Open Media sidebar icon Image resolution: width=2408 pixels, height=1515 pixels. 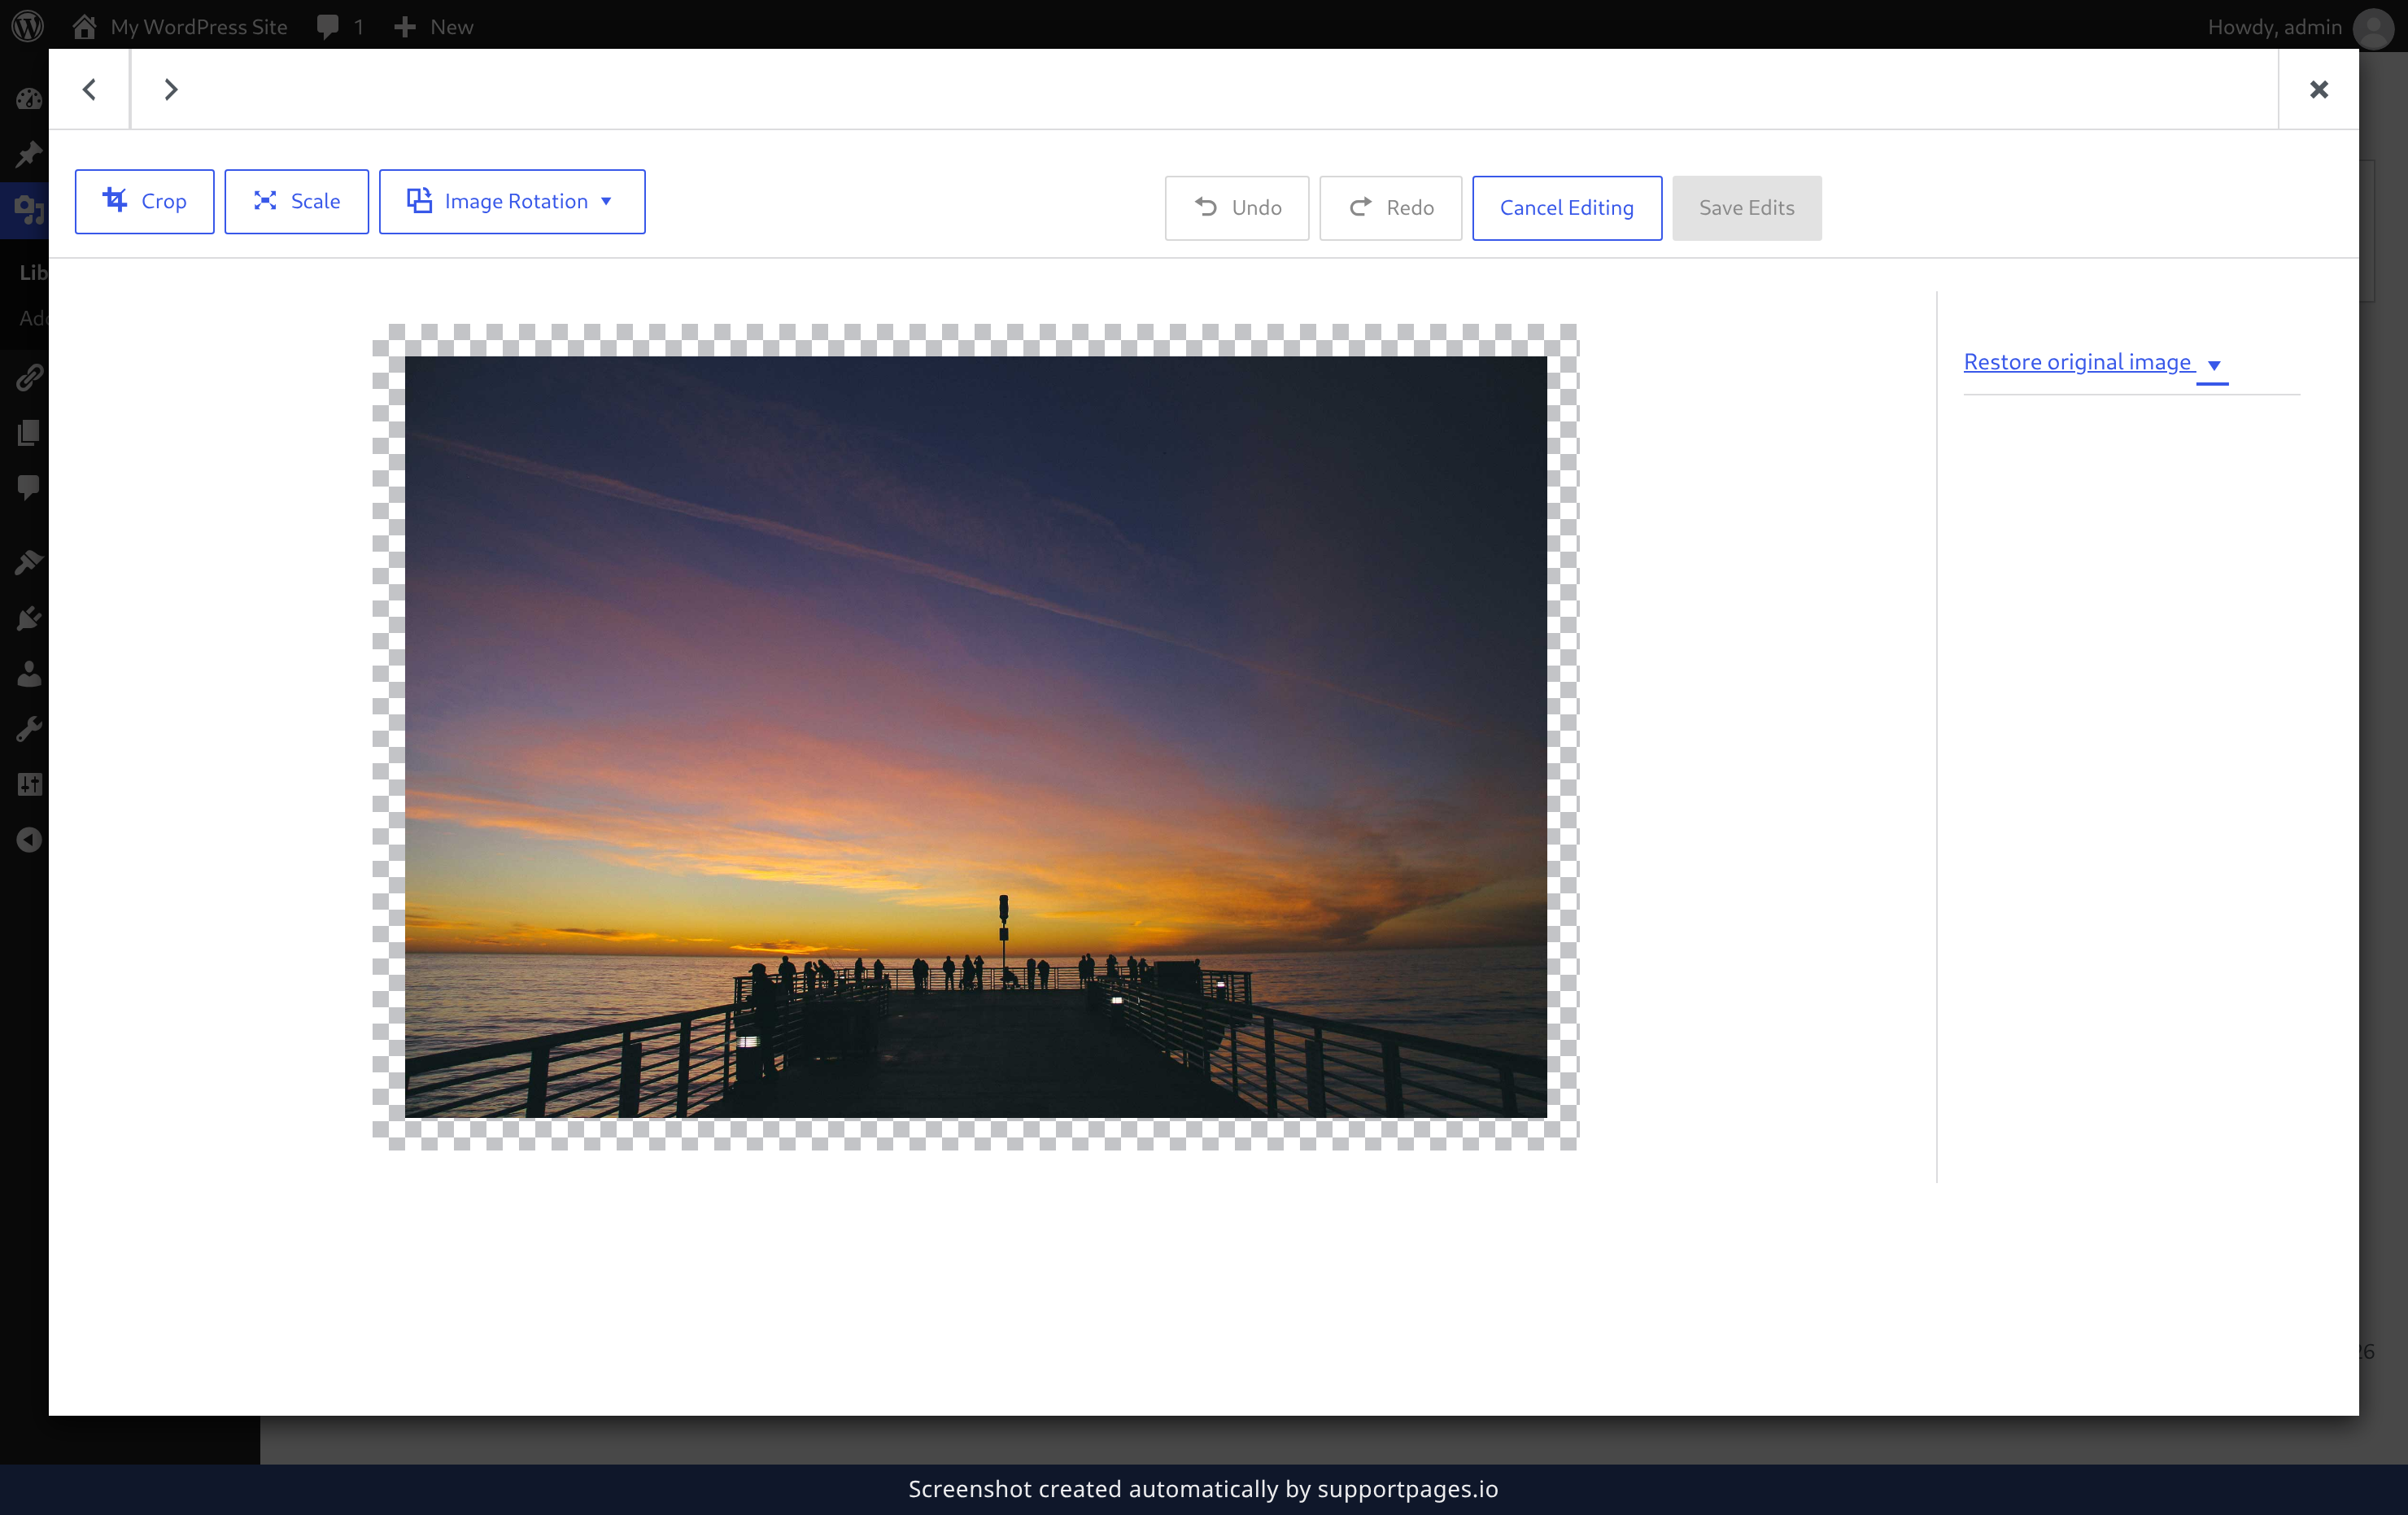29,209
